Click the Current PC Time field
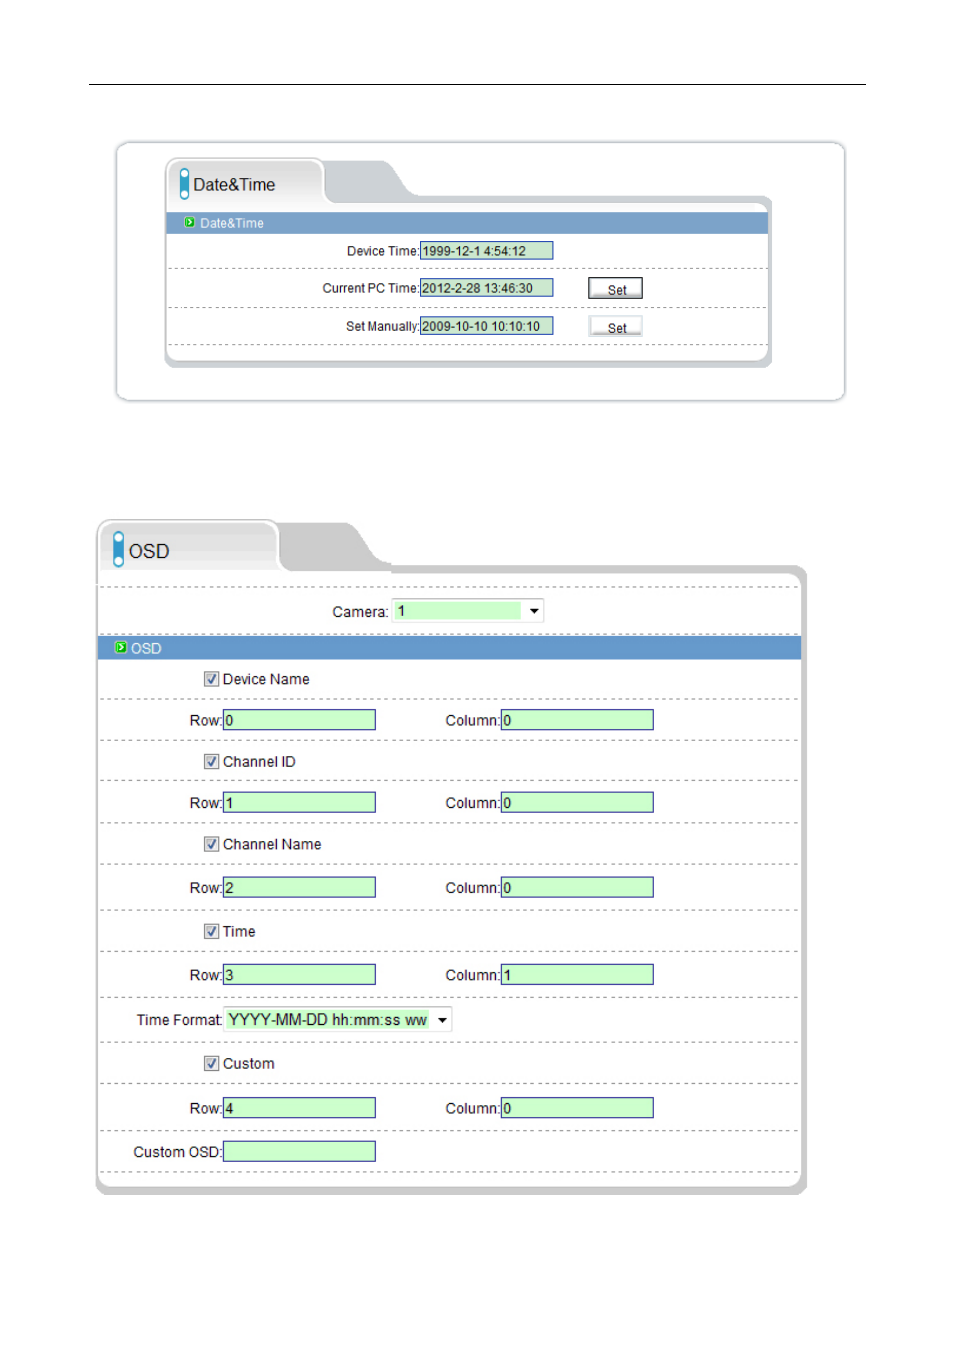Viewport: 955px width, 1350px height. coord(486,288)
